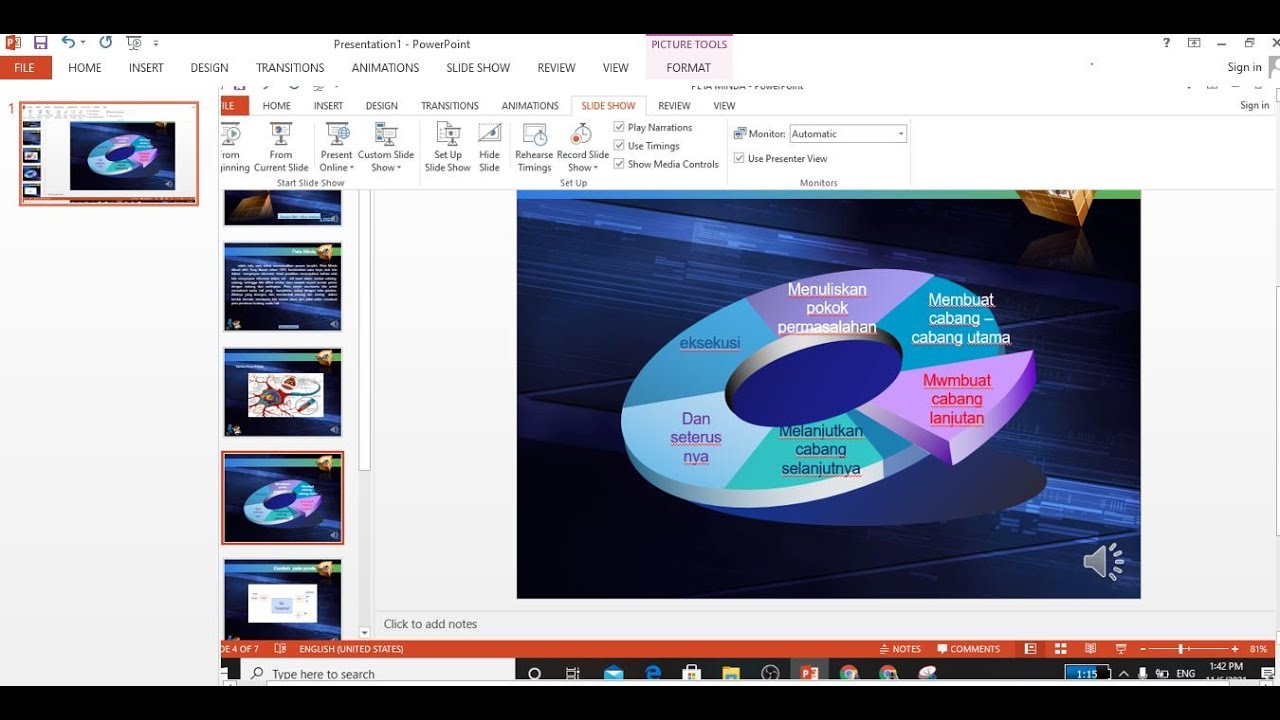Open the outer VIEW tab
Image resolution: width=1280 pixels, height=720 pixels.
(x=616, y=68)
